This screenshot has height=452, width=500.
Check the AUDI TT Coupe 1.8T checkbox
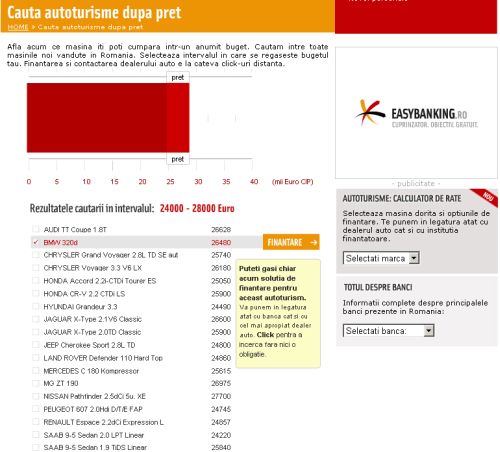pos(35,229)
